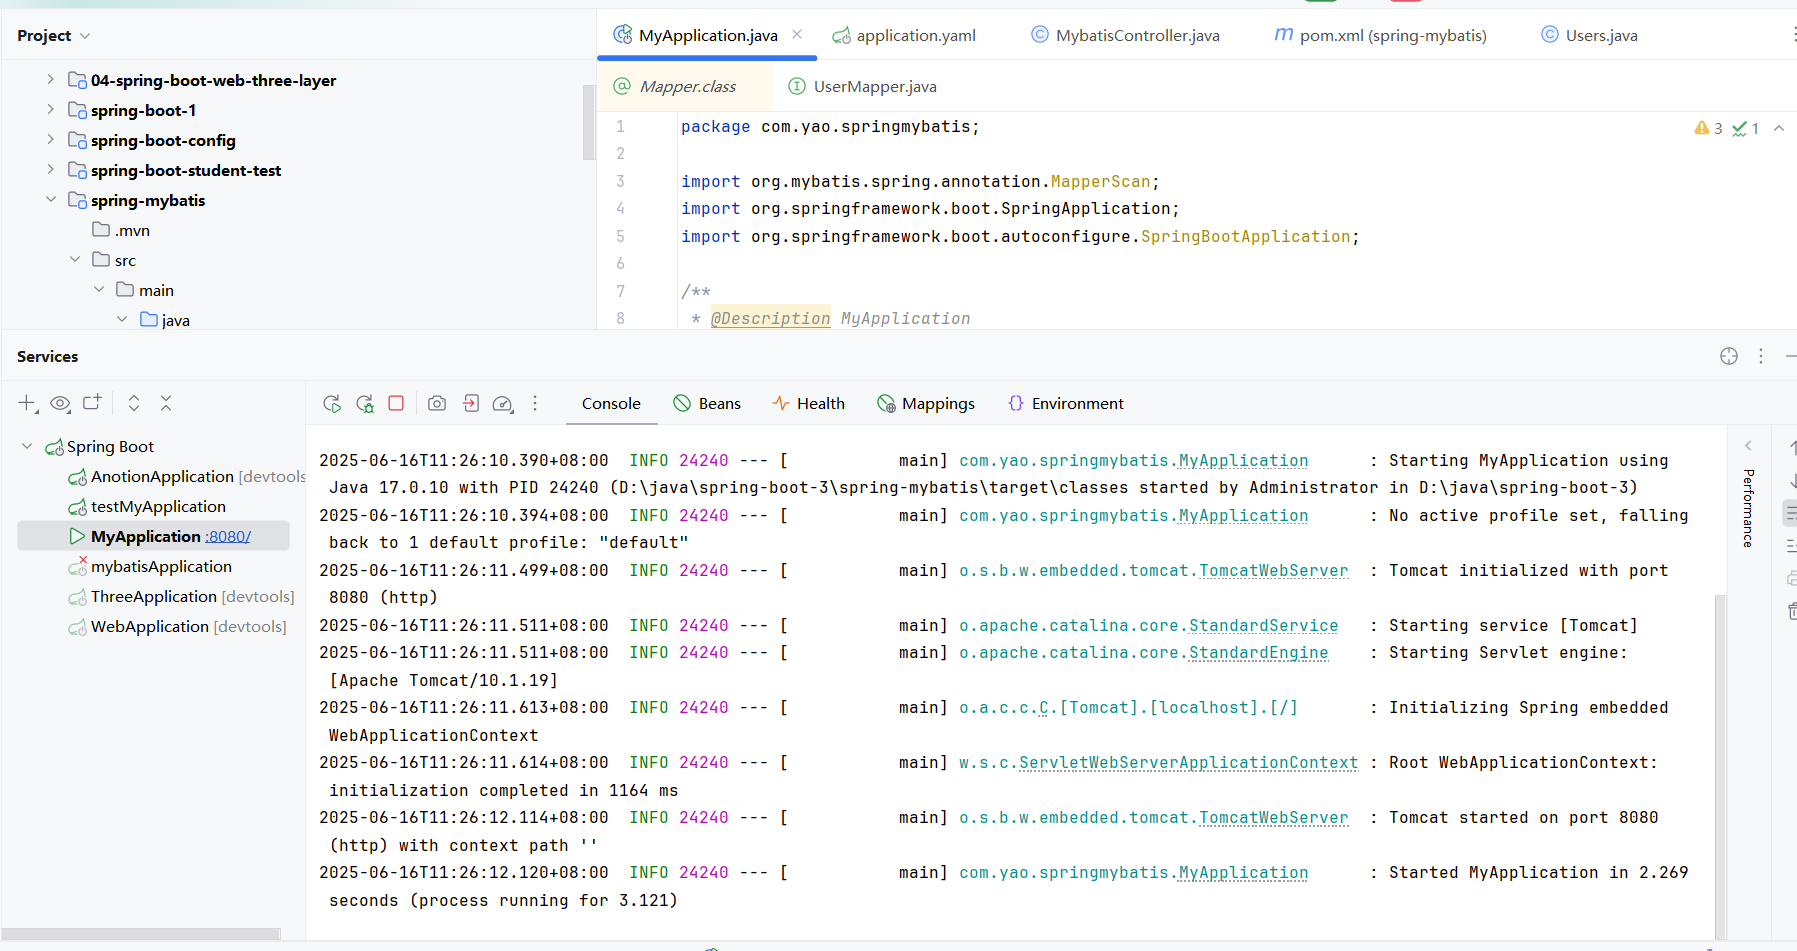
Task: Expand 04-spring-boot-web-three-layer folder
Action: [x=51, y=79]
